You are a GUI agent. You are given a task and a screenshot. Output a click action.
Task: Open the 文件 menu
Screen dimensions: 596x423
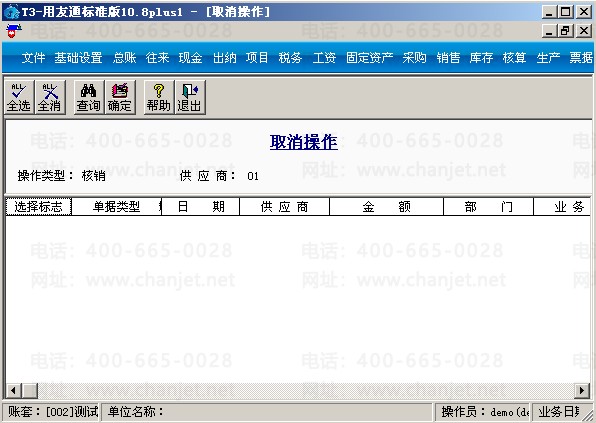tap(33, 58)
